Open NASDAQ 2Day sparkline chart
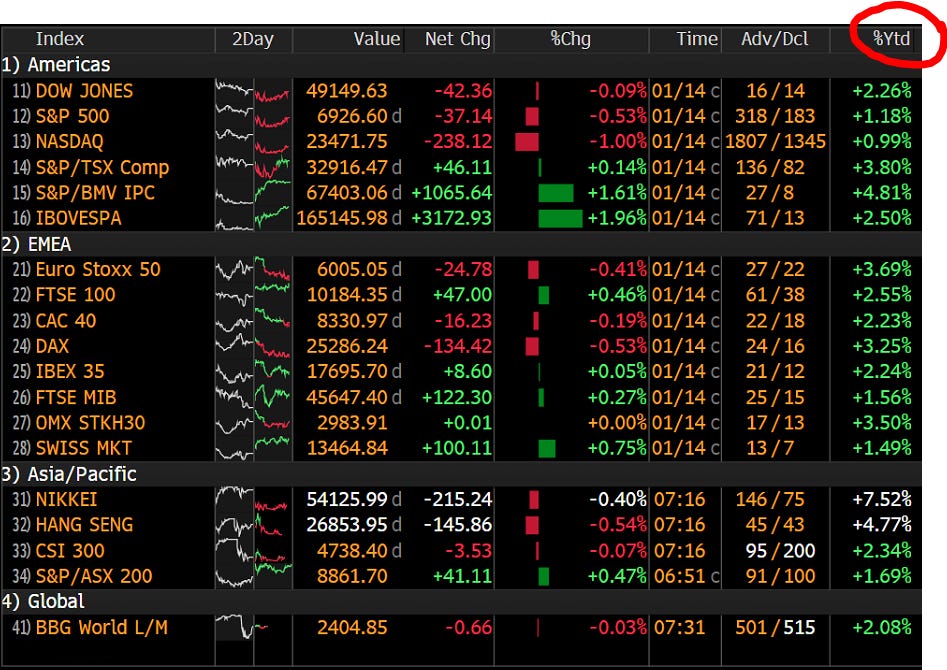Image resolution: width=947 pixels, height=670 pixels. point(253,141)
